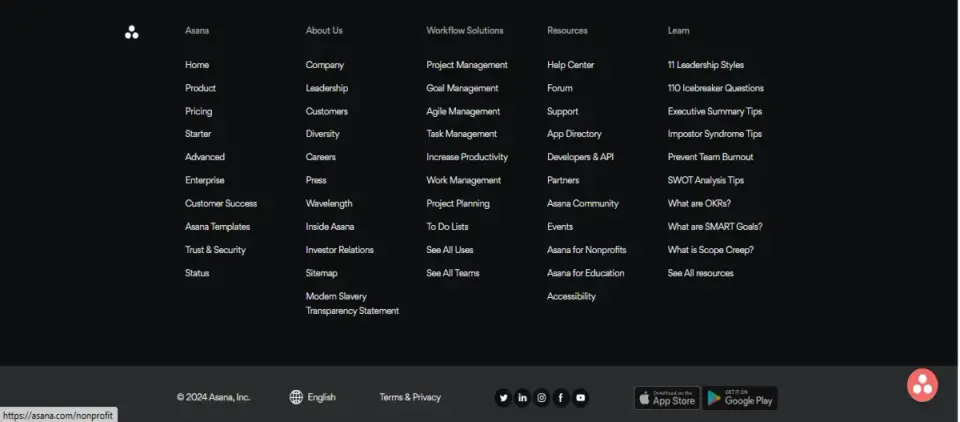Open Asana for Education link
This screenshot has height=422, width=960.
click(x=586, y=273)
